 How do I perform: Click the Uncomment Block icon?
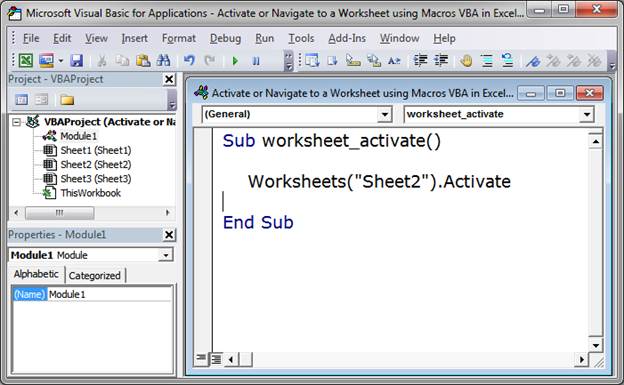(x=507, y=61)
